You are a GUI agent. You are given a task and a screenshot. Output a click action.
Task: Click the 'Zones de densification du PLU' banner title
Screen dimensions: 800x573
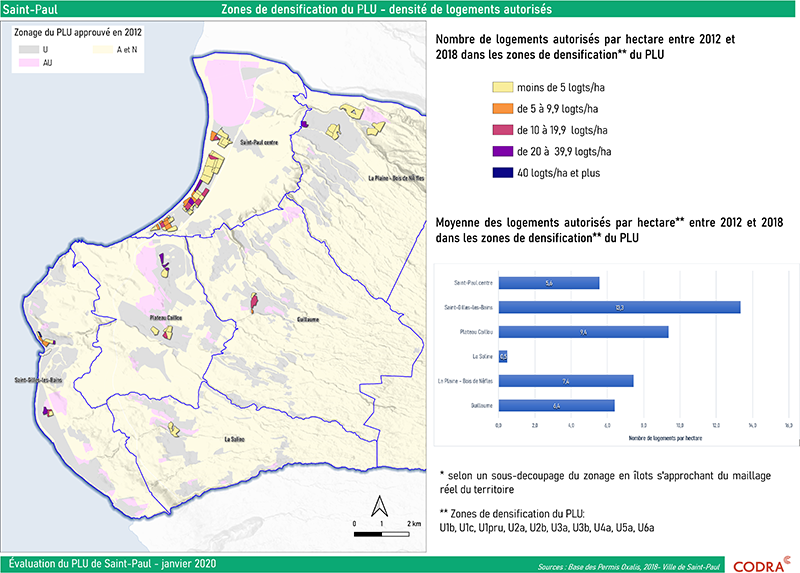click(399, 9)
